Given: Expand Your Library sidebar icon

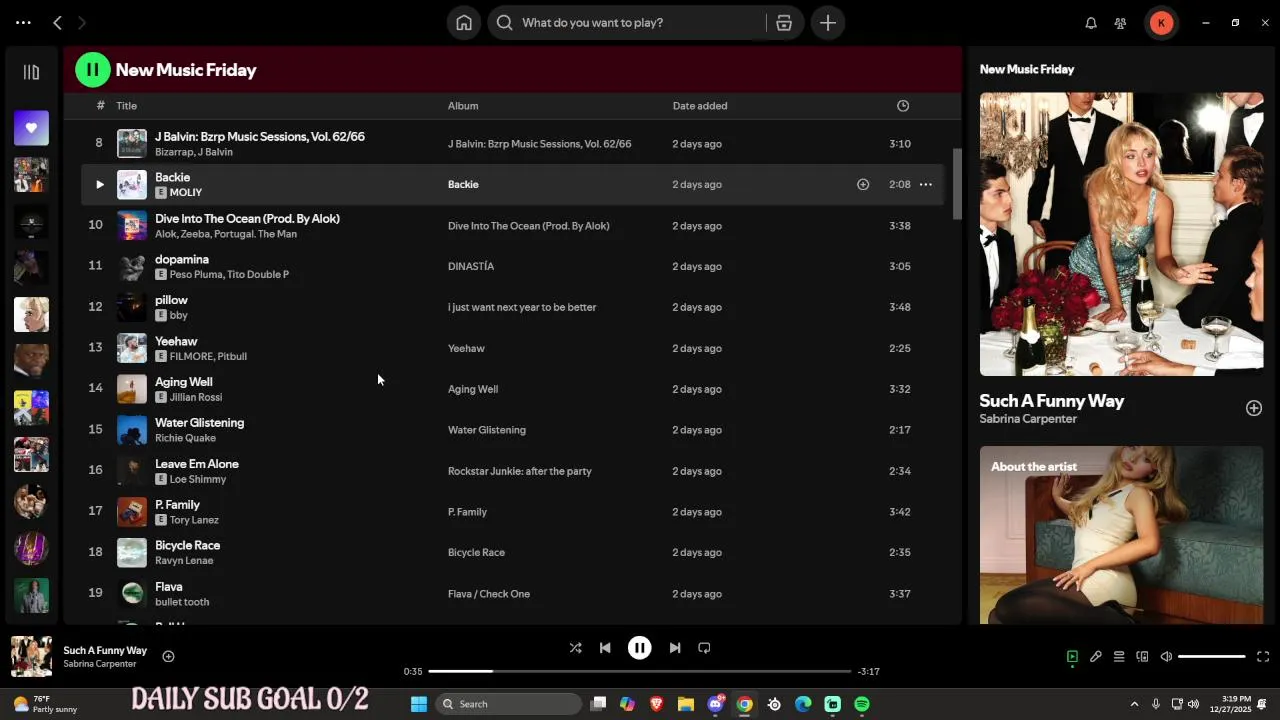Looking at the screenshot, I should tap(31, 72).
